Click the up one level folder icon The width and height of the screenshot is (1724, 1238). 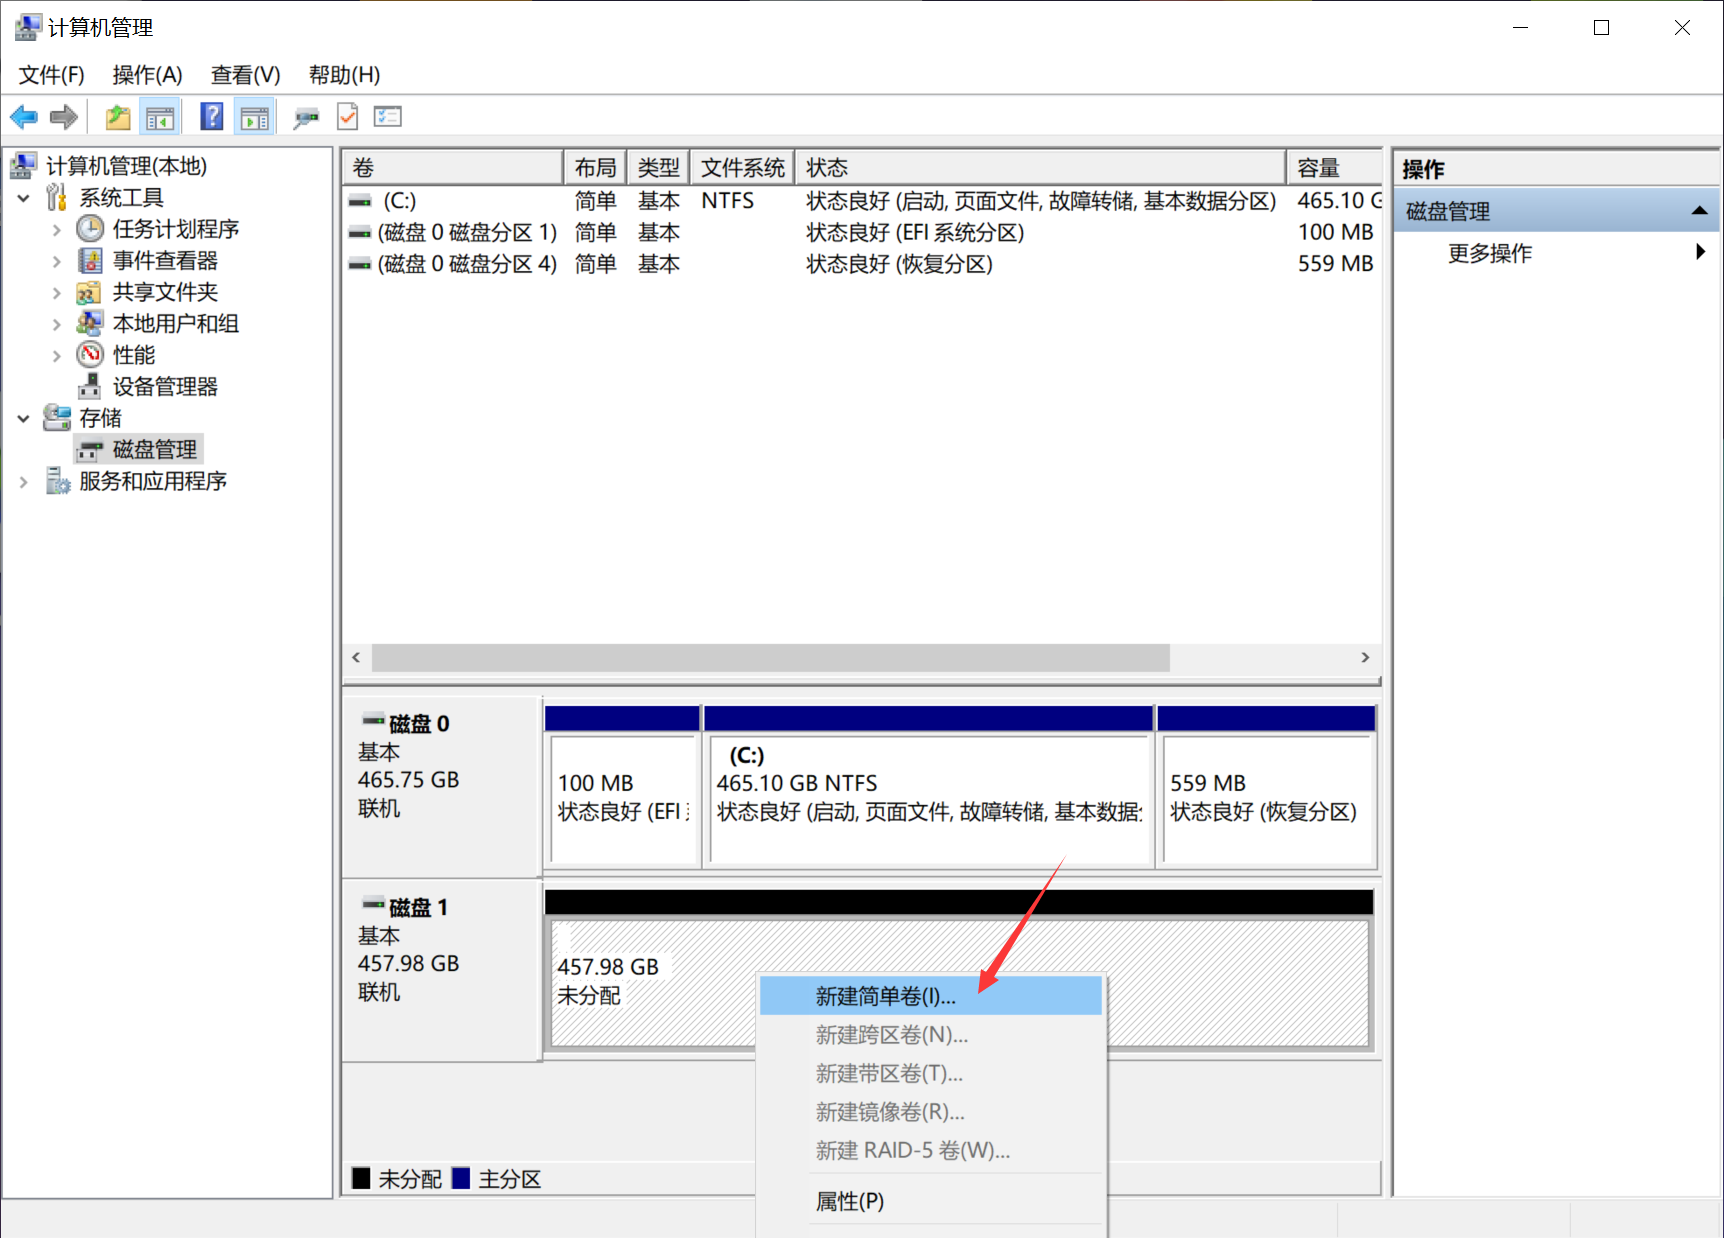click(x=117, y=116)
